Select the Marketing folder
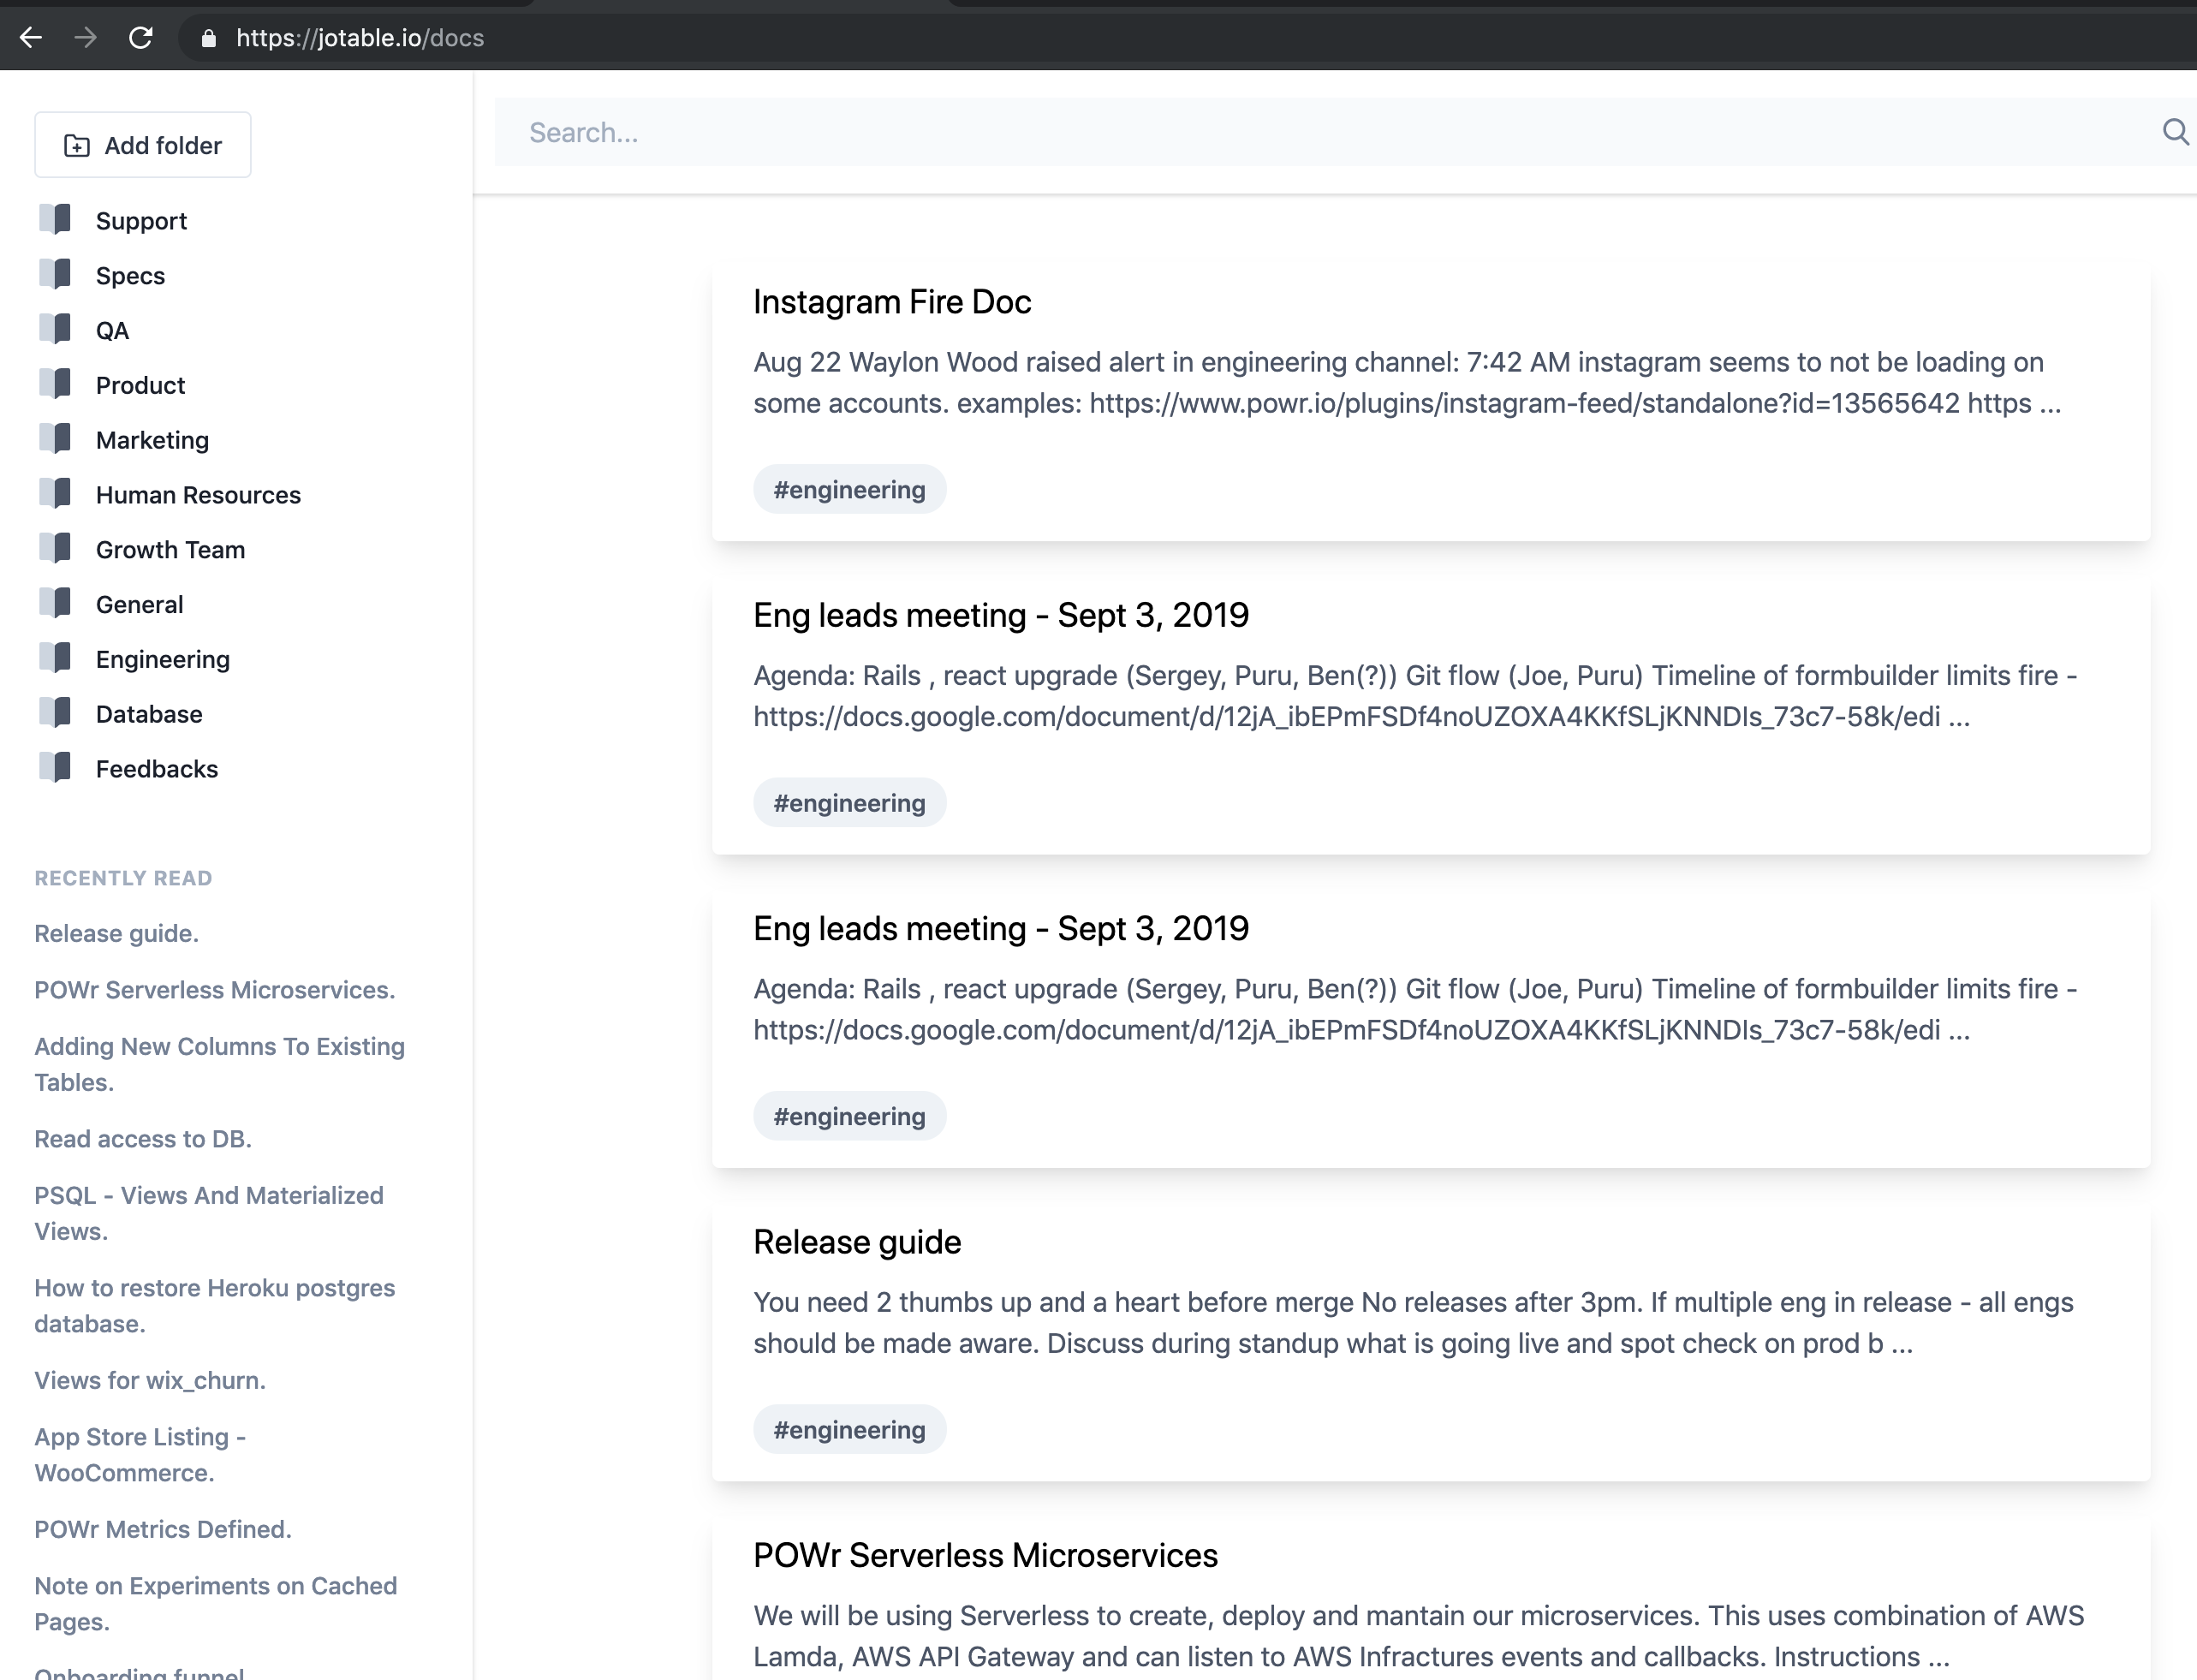 (152, 439)
